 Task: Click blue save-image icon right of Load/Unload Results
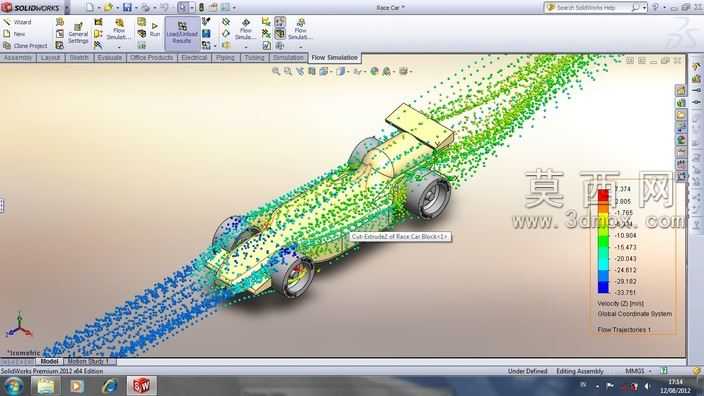coord(206,33)
